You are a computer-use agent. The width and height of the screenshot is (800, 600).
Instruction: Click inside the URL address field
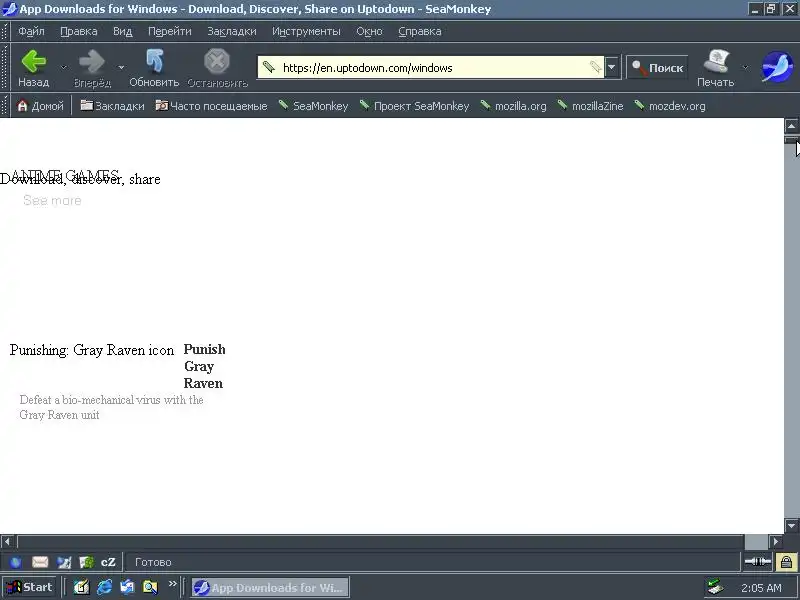click(433, 67)
